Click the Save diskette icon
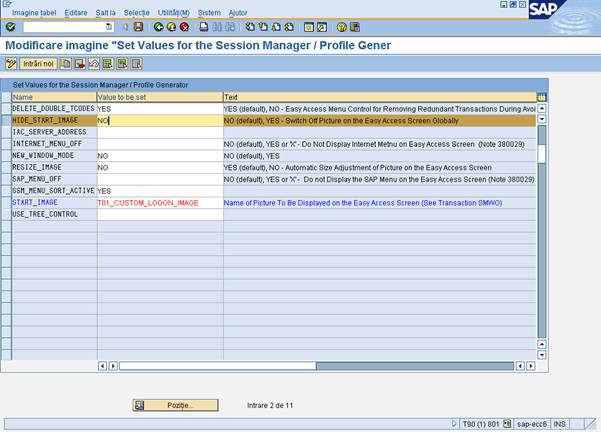This screenshot has height=432, width=601. click(138, 26)
